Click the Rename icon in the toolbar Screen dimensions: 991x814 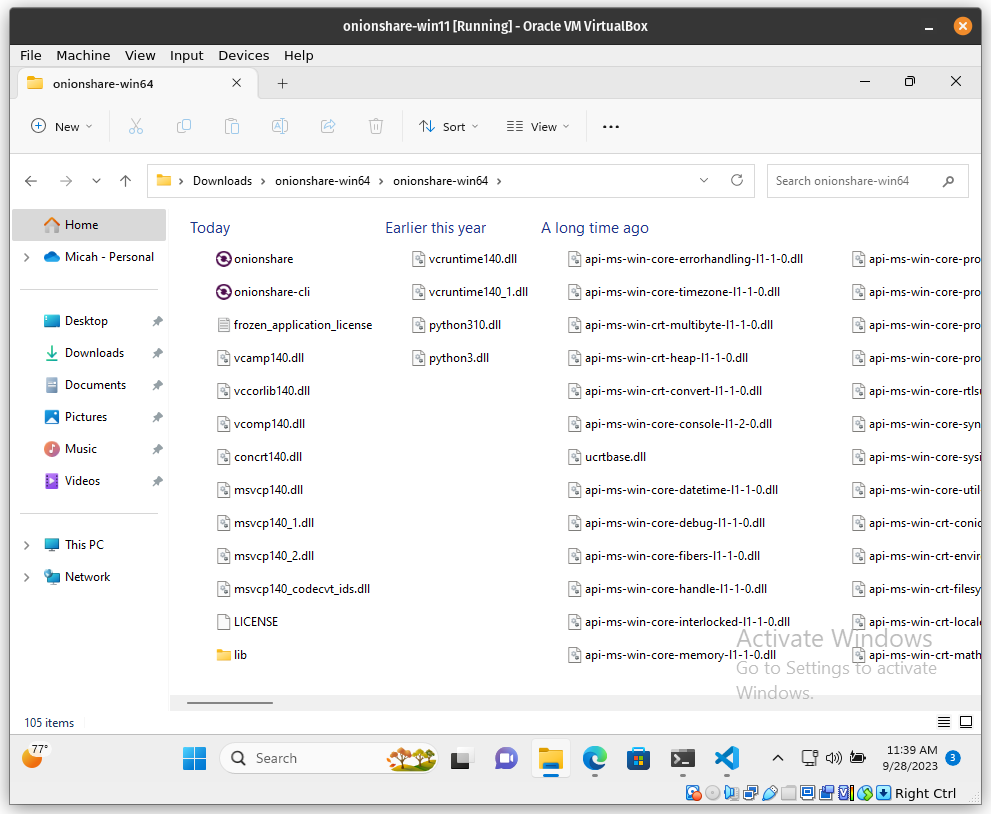(280, 126)
